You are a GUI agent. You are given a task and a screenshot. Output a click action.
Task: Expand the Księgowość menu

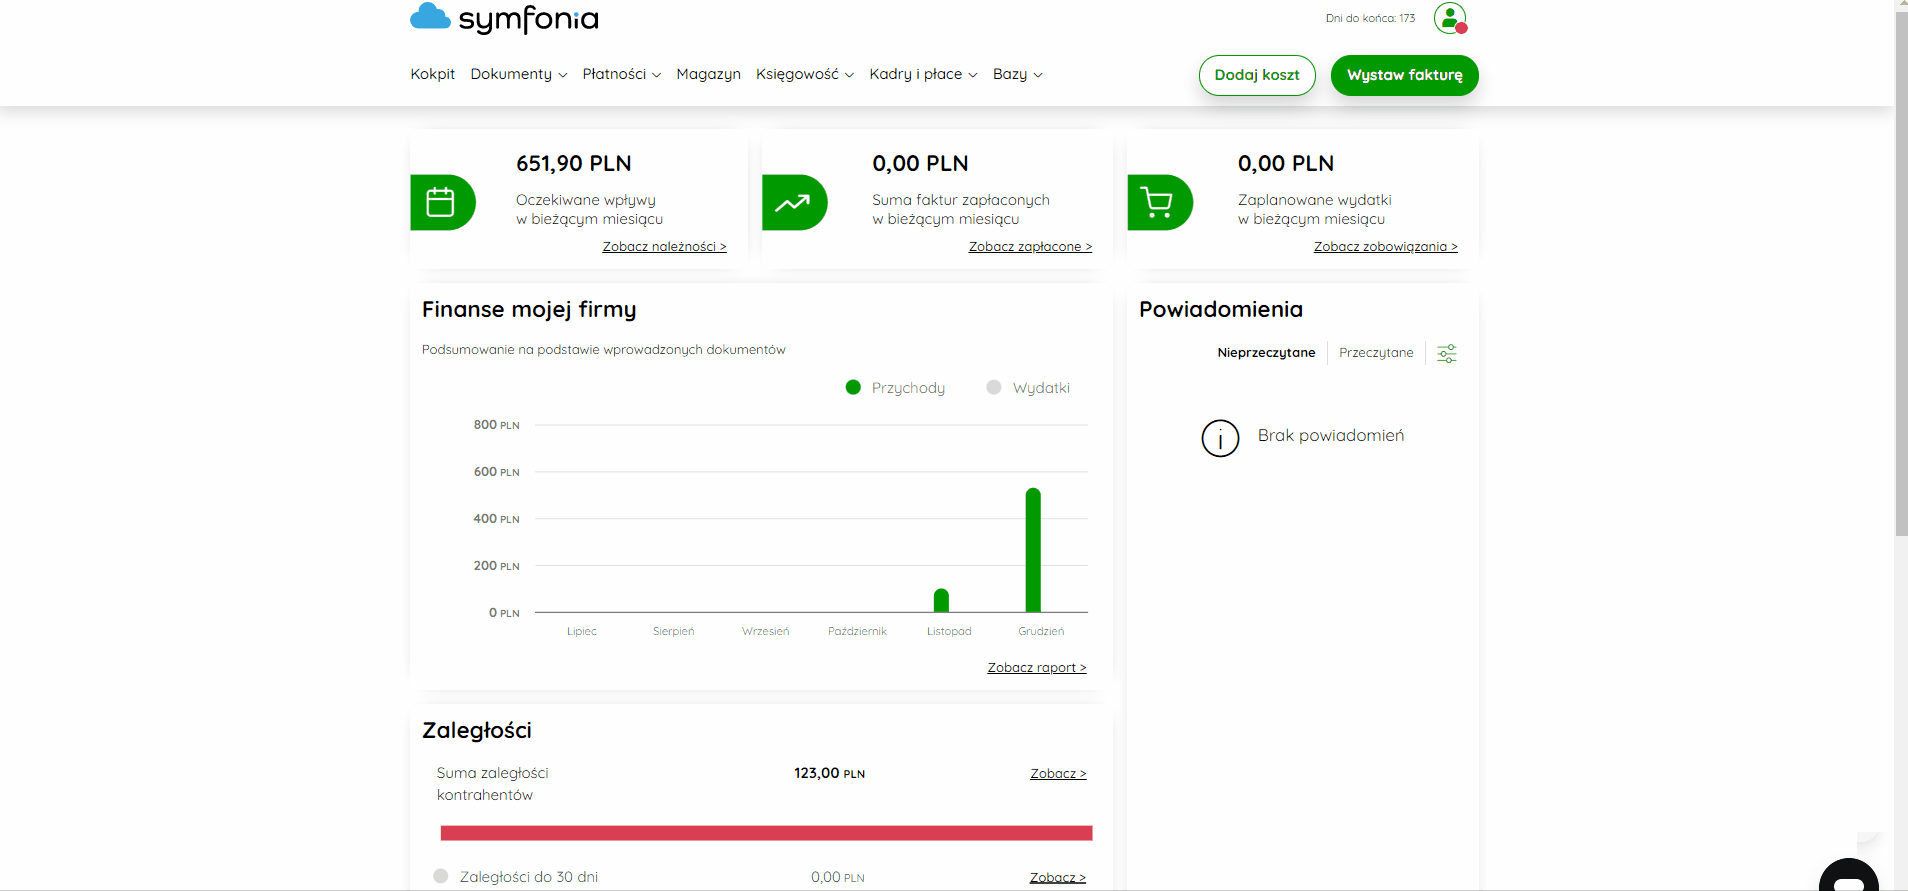[805, 74]
